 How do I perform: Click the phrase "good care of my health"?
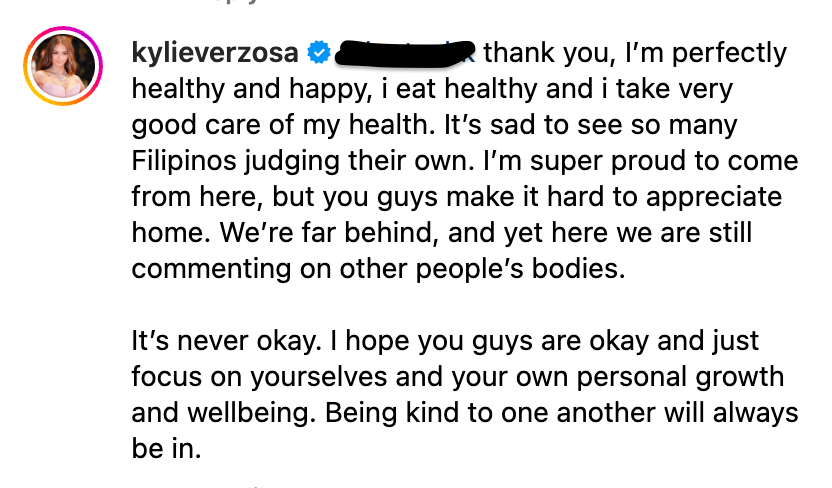[280, 125]
